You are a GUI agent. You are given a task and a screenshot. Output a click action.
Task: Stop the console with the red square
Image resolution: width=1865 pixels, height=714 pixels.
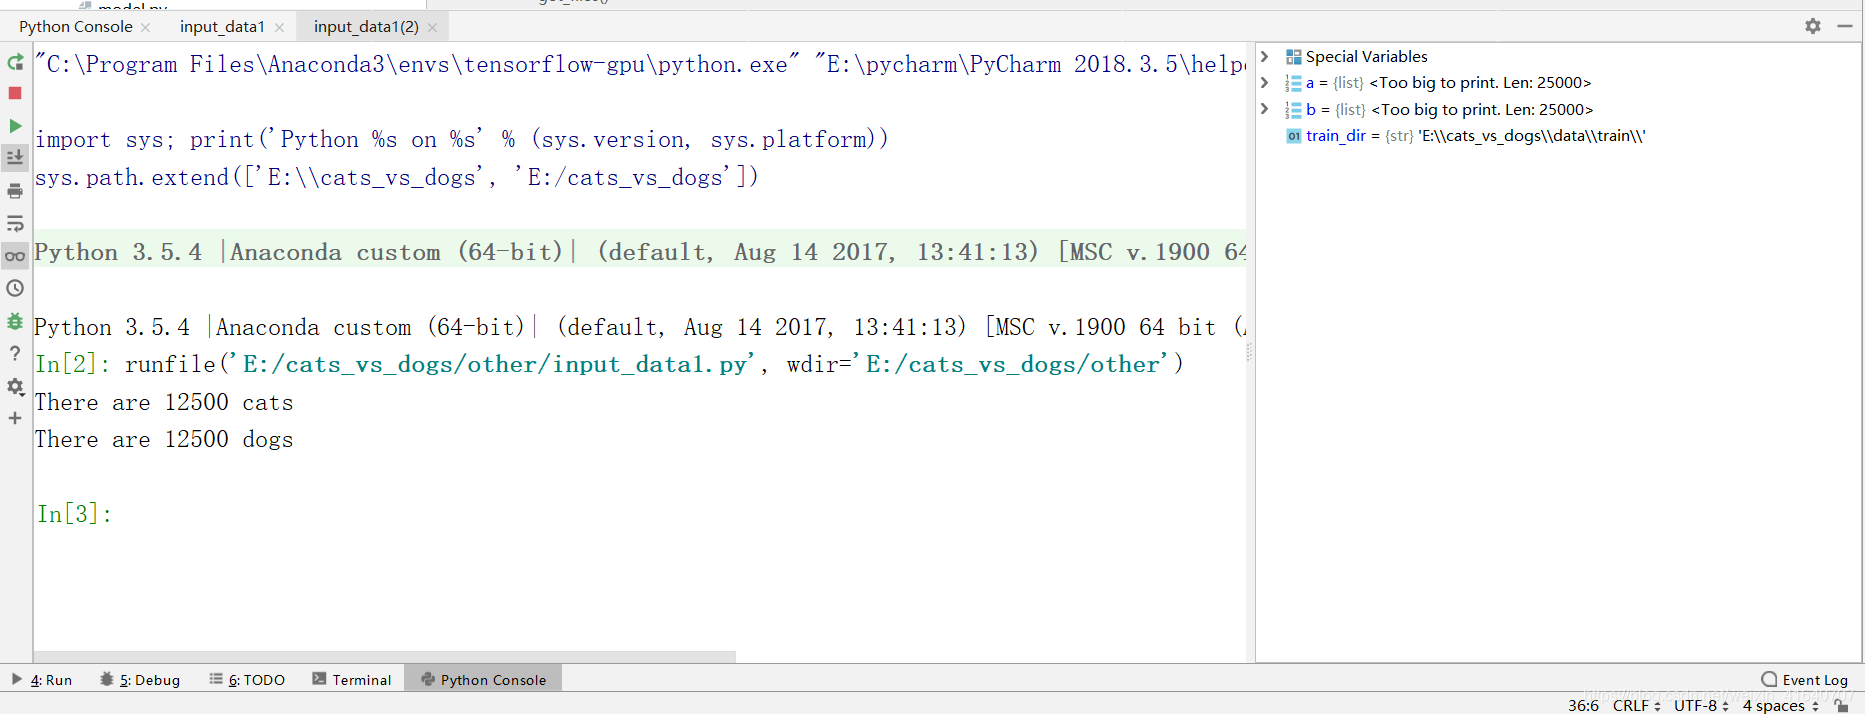(x=15, y=93)
